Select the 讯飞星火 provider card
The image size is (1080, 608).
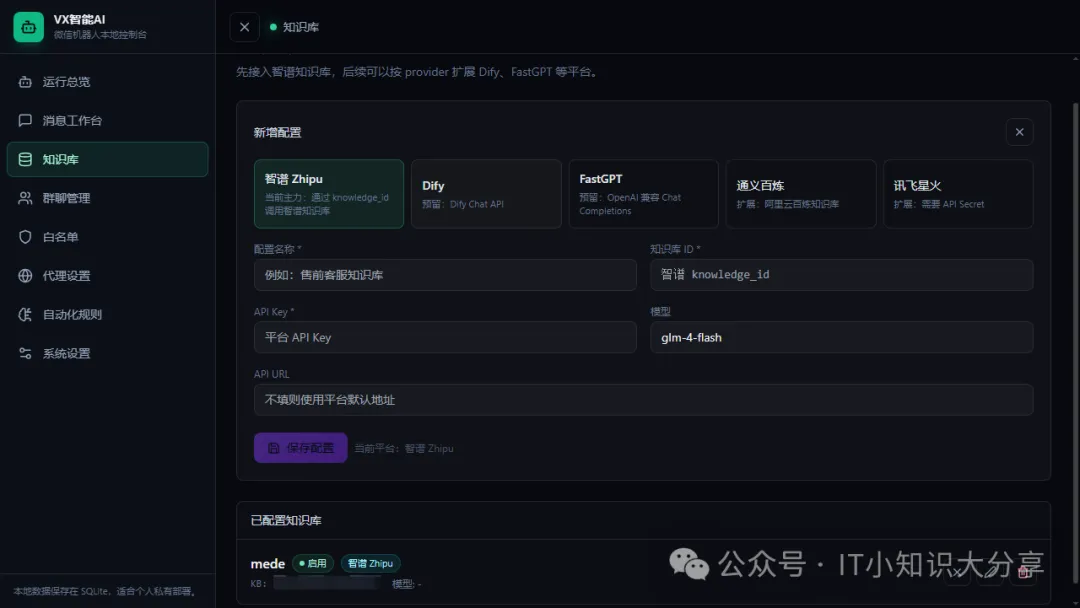tap(958, 194)
